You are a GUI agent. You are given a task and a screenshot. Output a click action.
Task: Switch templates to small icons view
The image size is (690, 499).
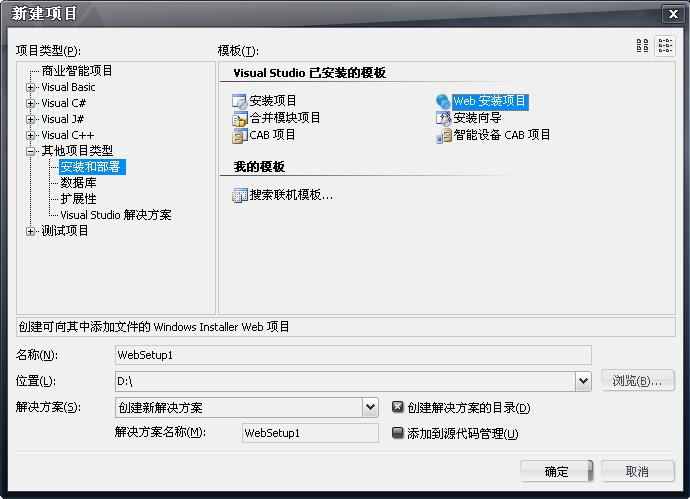(x=665, y=46)
